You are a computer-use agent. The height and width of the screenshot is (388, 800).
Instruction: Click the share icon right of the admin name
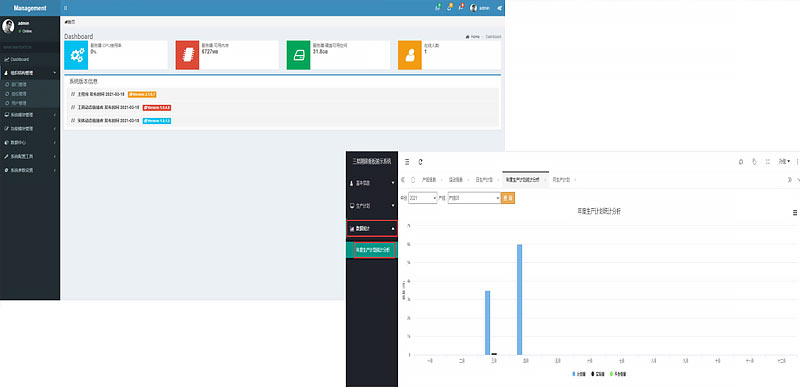click(499, 8)
